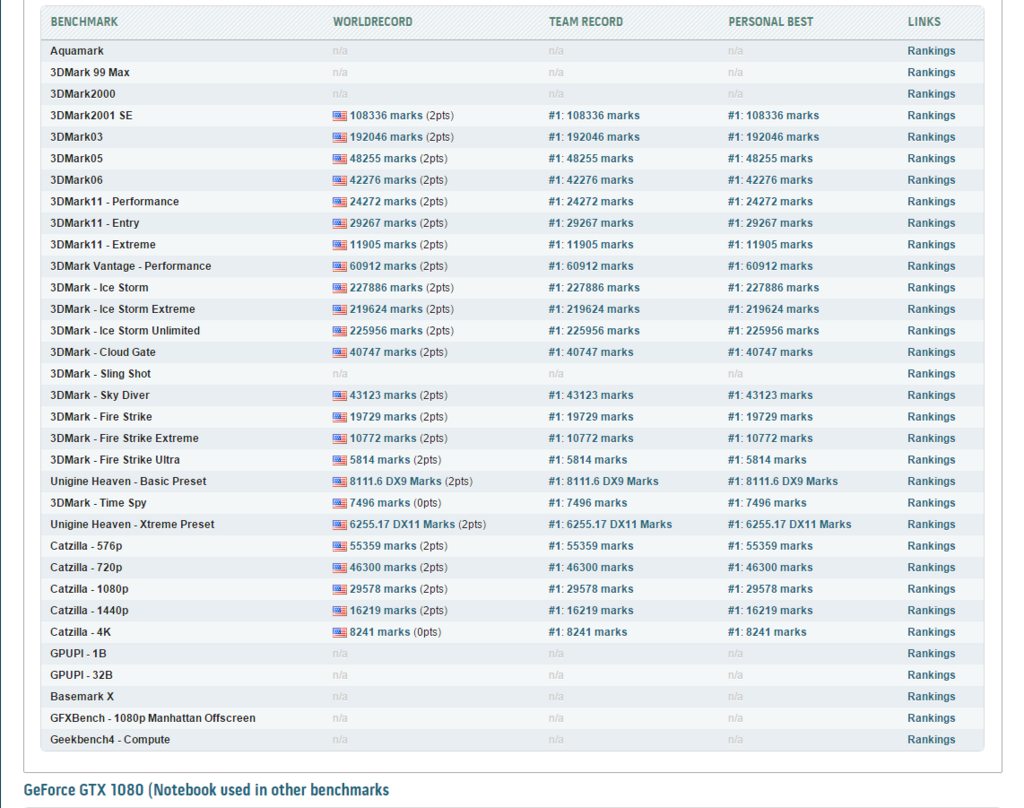Open Rankings link for 3DMark 99 Max
Image resolution: width=1024 pixels, height=808 pixels.
(x=931, y=73)
